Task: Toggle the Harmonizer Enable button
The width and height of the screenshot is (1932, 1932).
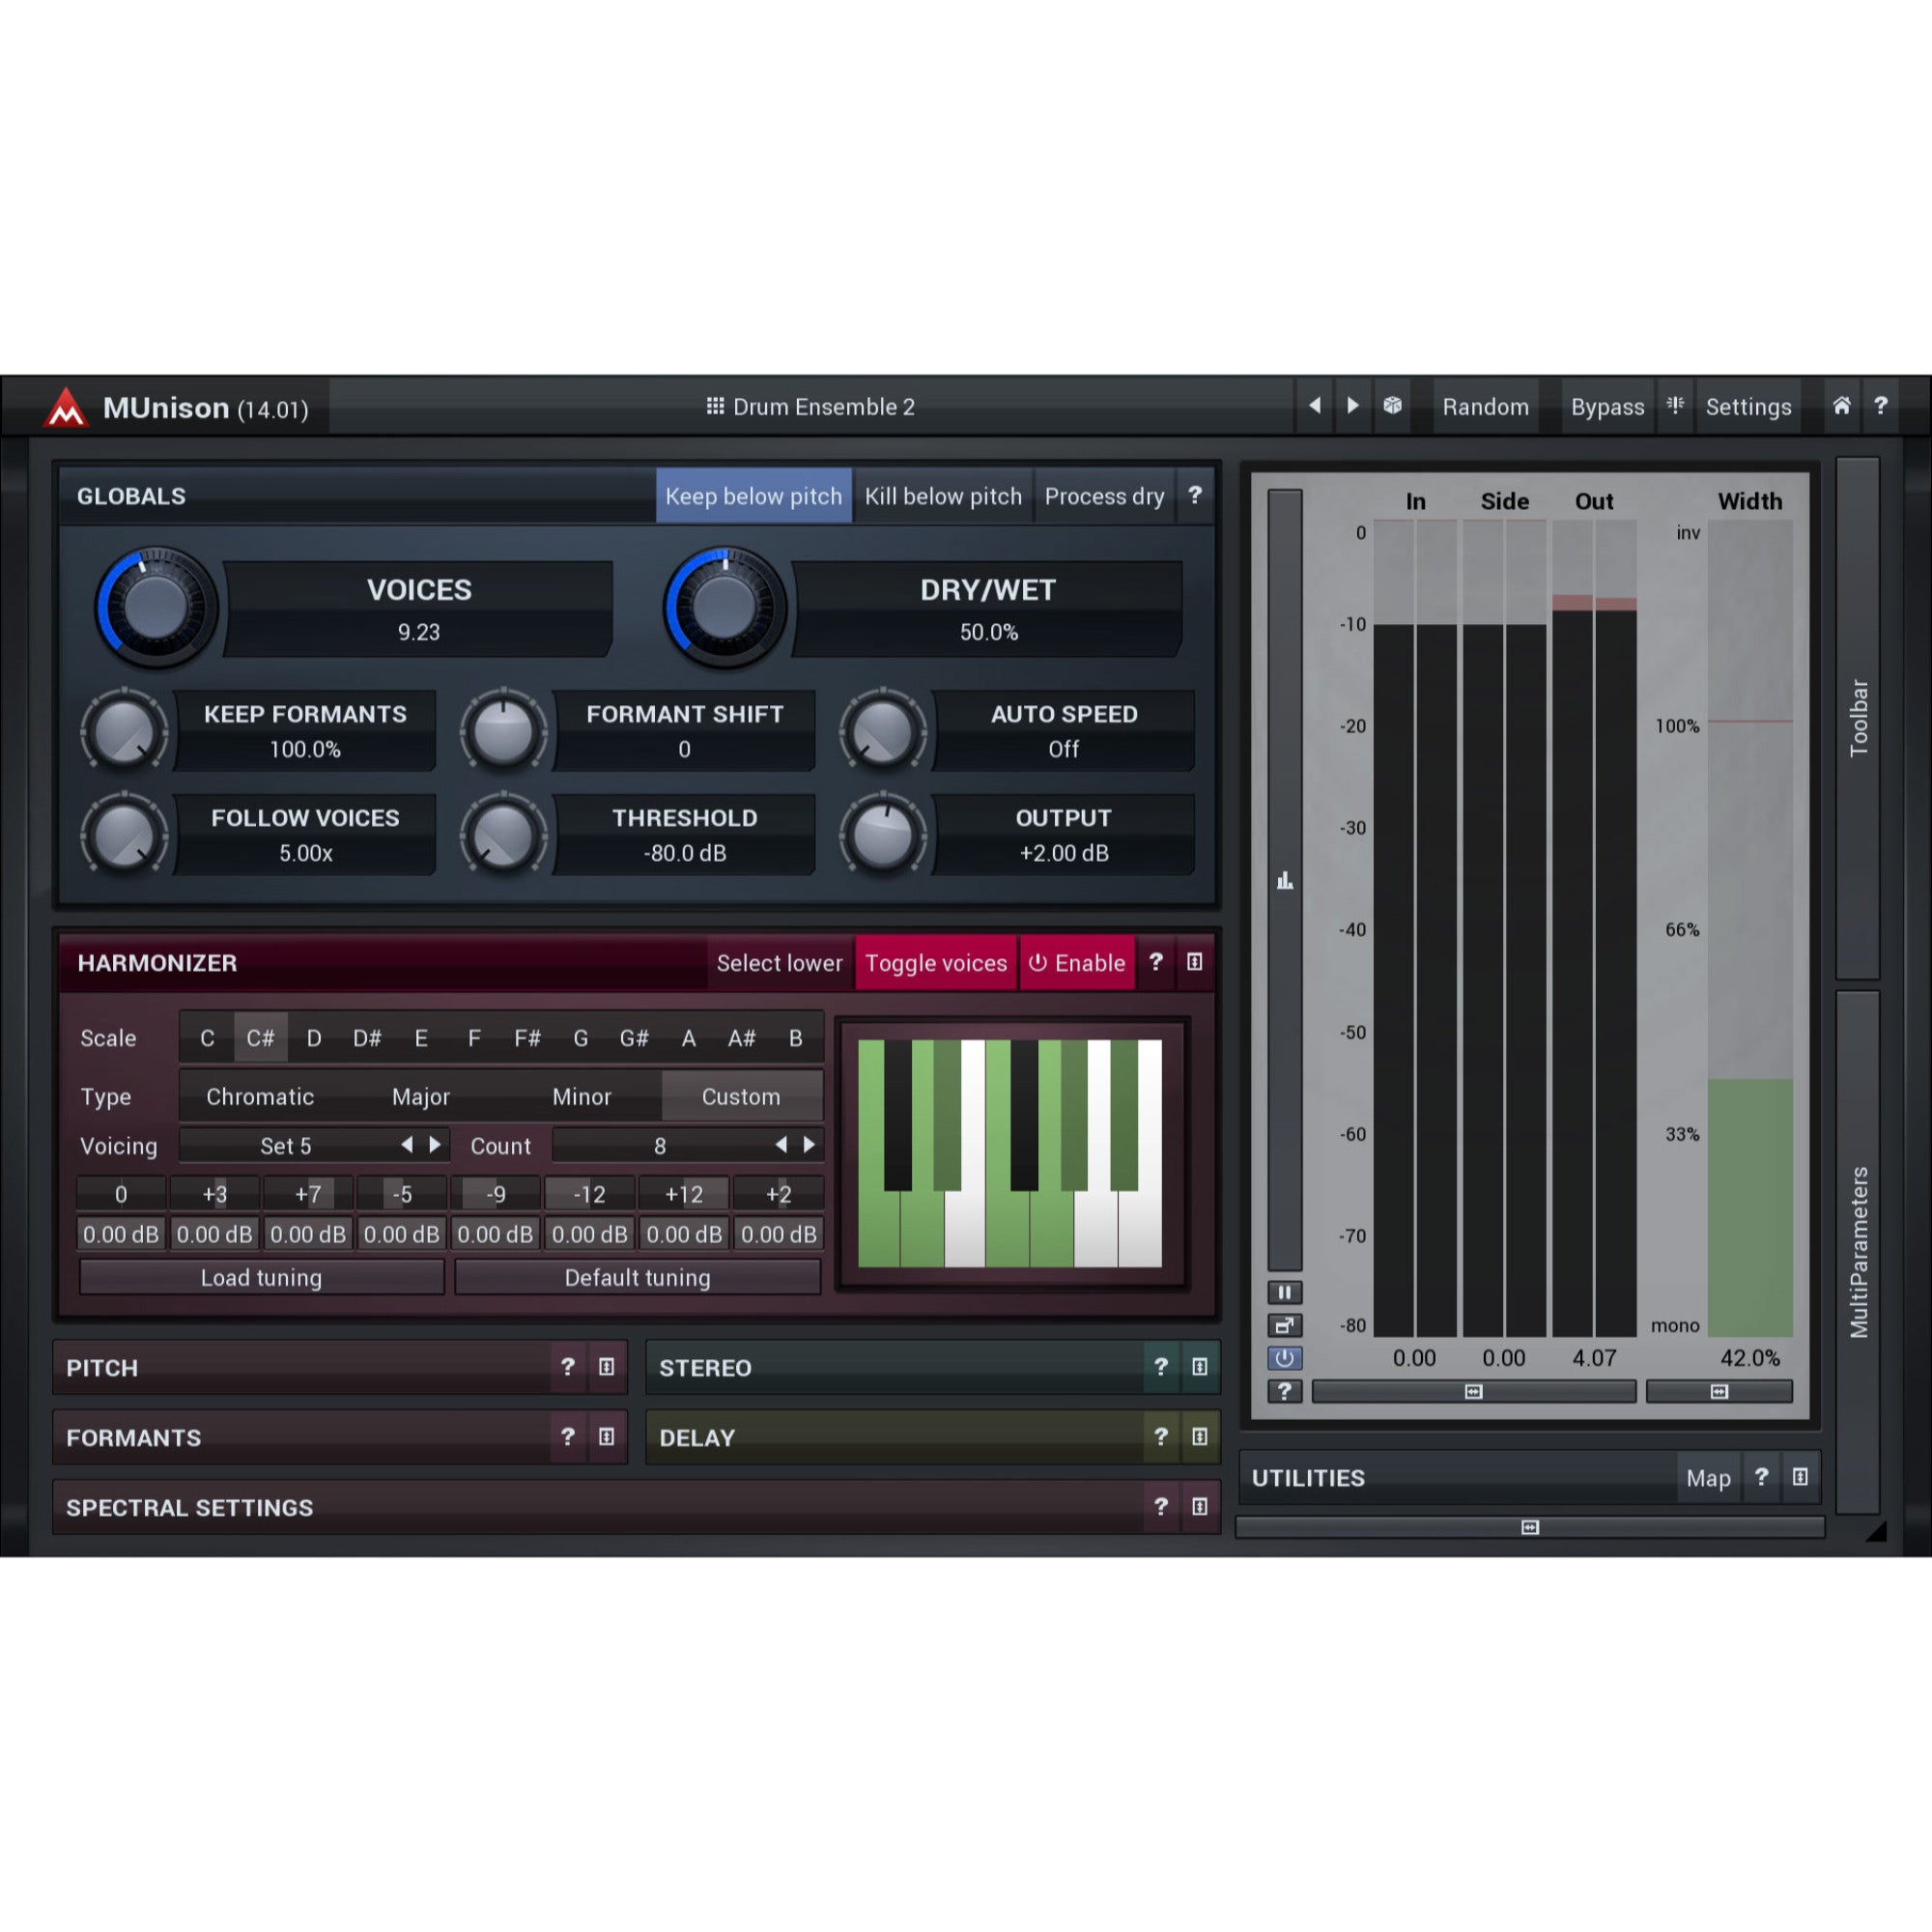Action: click(1077, 963)
